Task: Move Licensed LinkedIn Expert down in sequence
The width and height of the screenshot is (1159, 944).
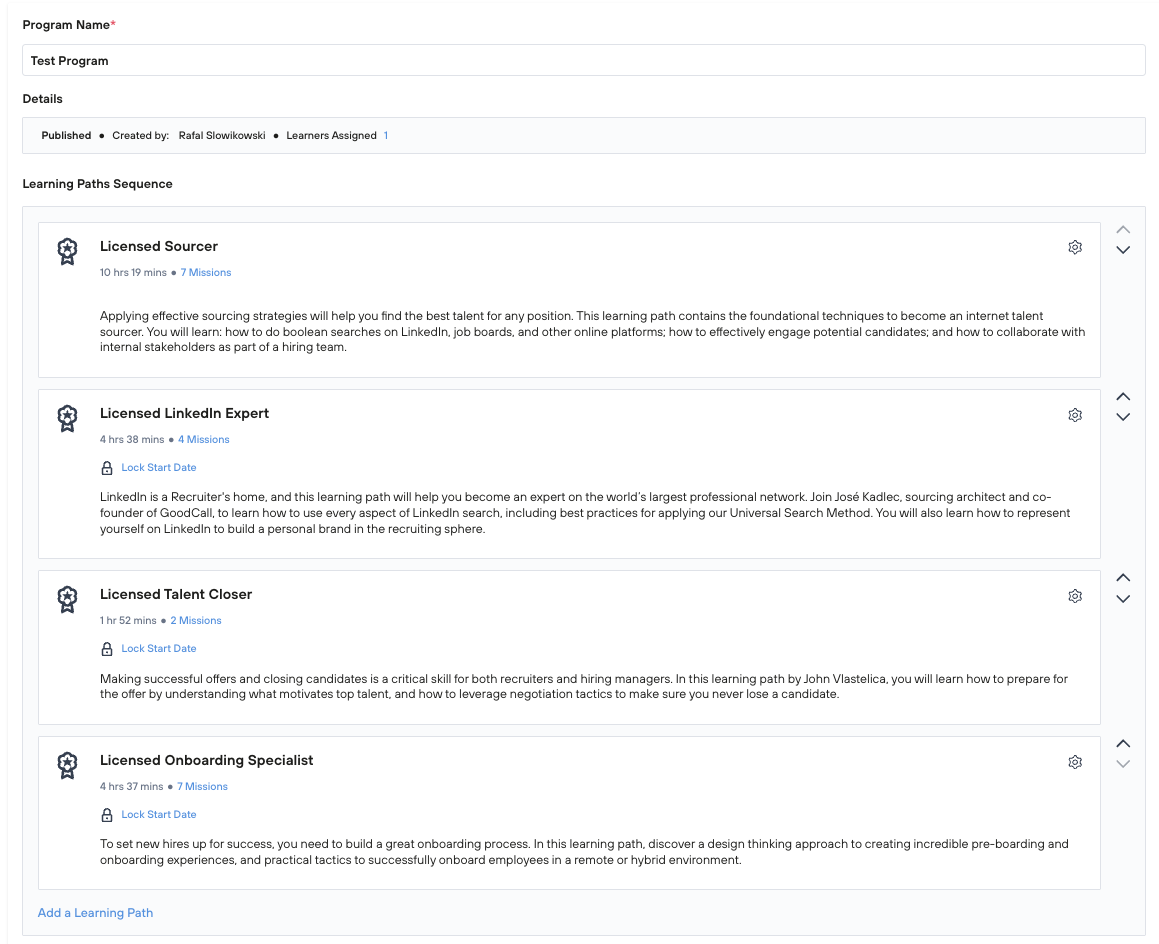Action: point(1123,417)
